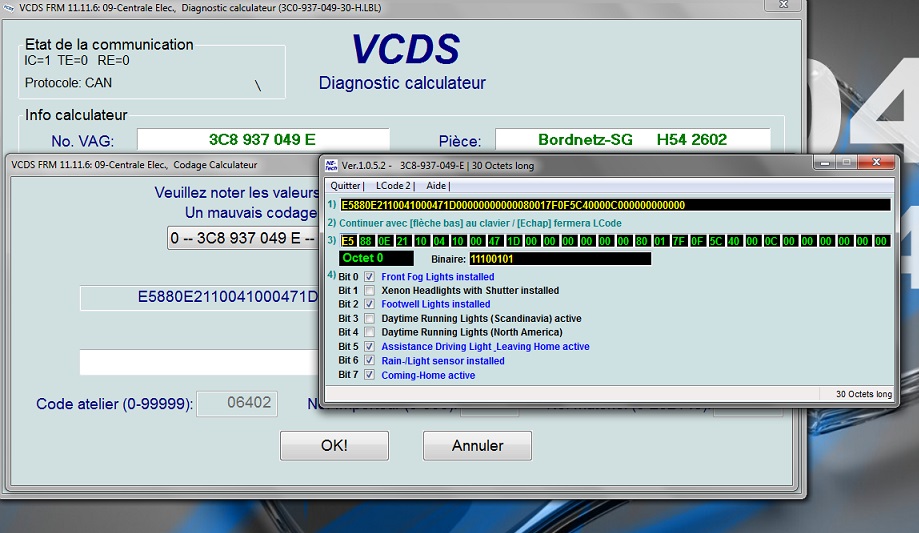This screenshot has width=919, height=533.
Task: Open the 3C8 937 049 E module dropdown
Action: coord(242,238)
